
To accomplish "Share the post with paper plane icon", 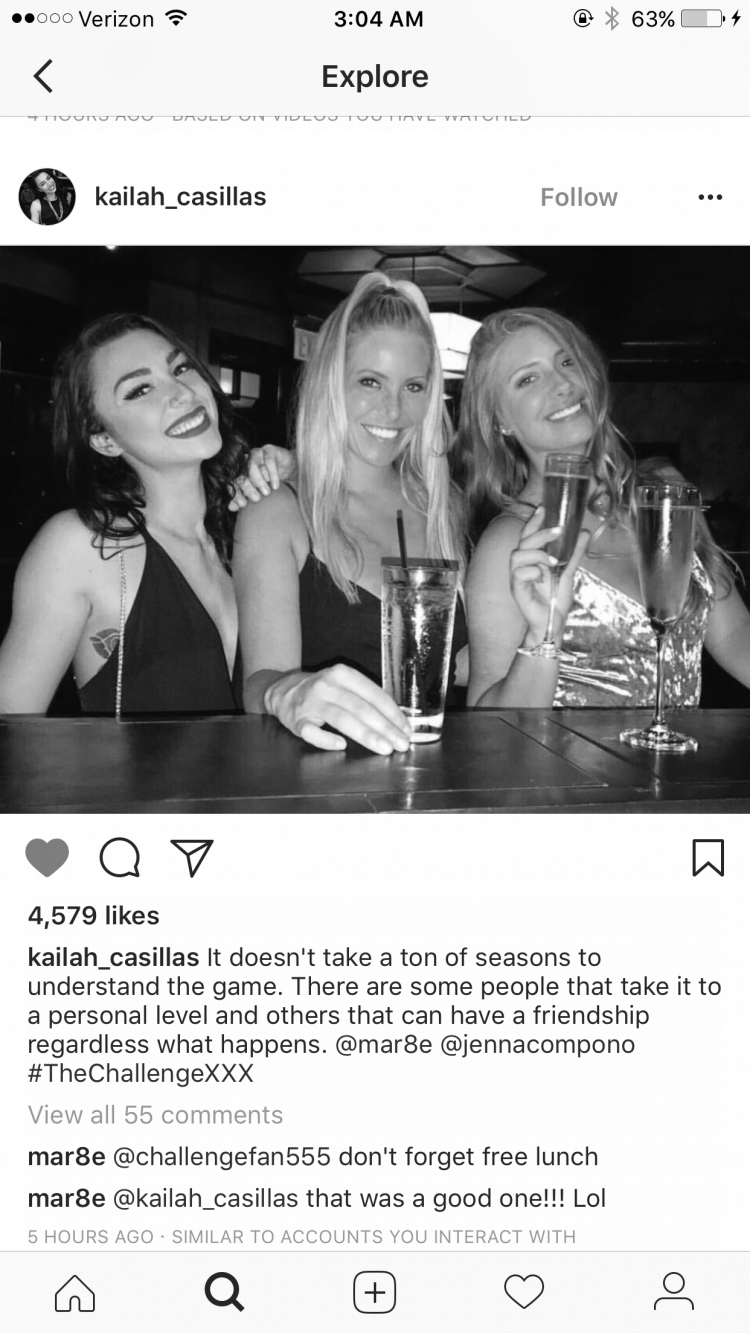I will point(192,857).
